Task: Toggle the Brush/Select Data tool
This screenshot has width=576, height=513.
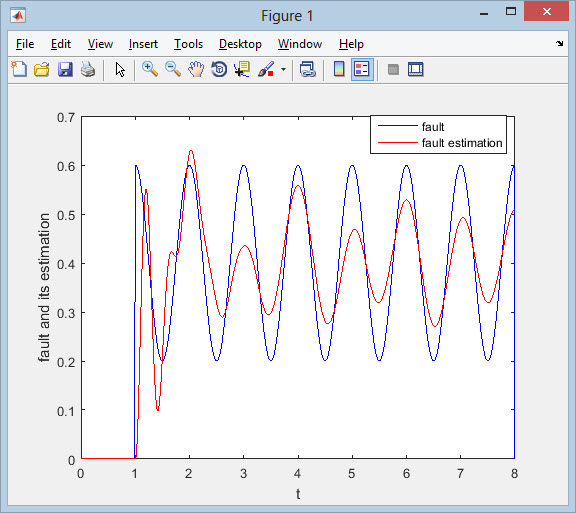Action: coord(266,69)
